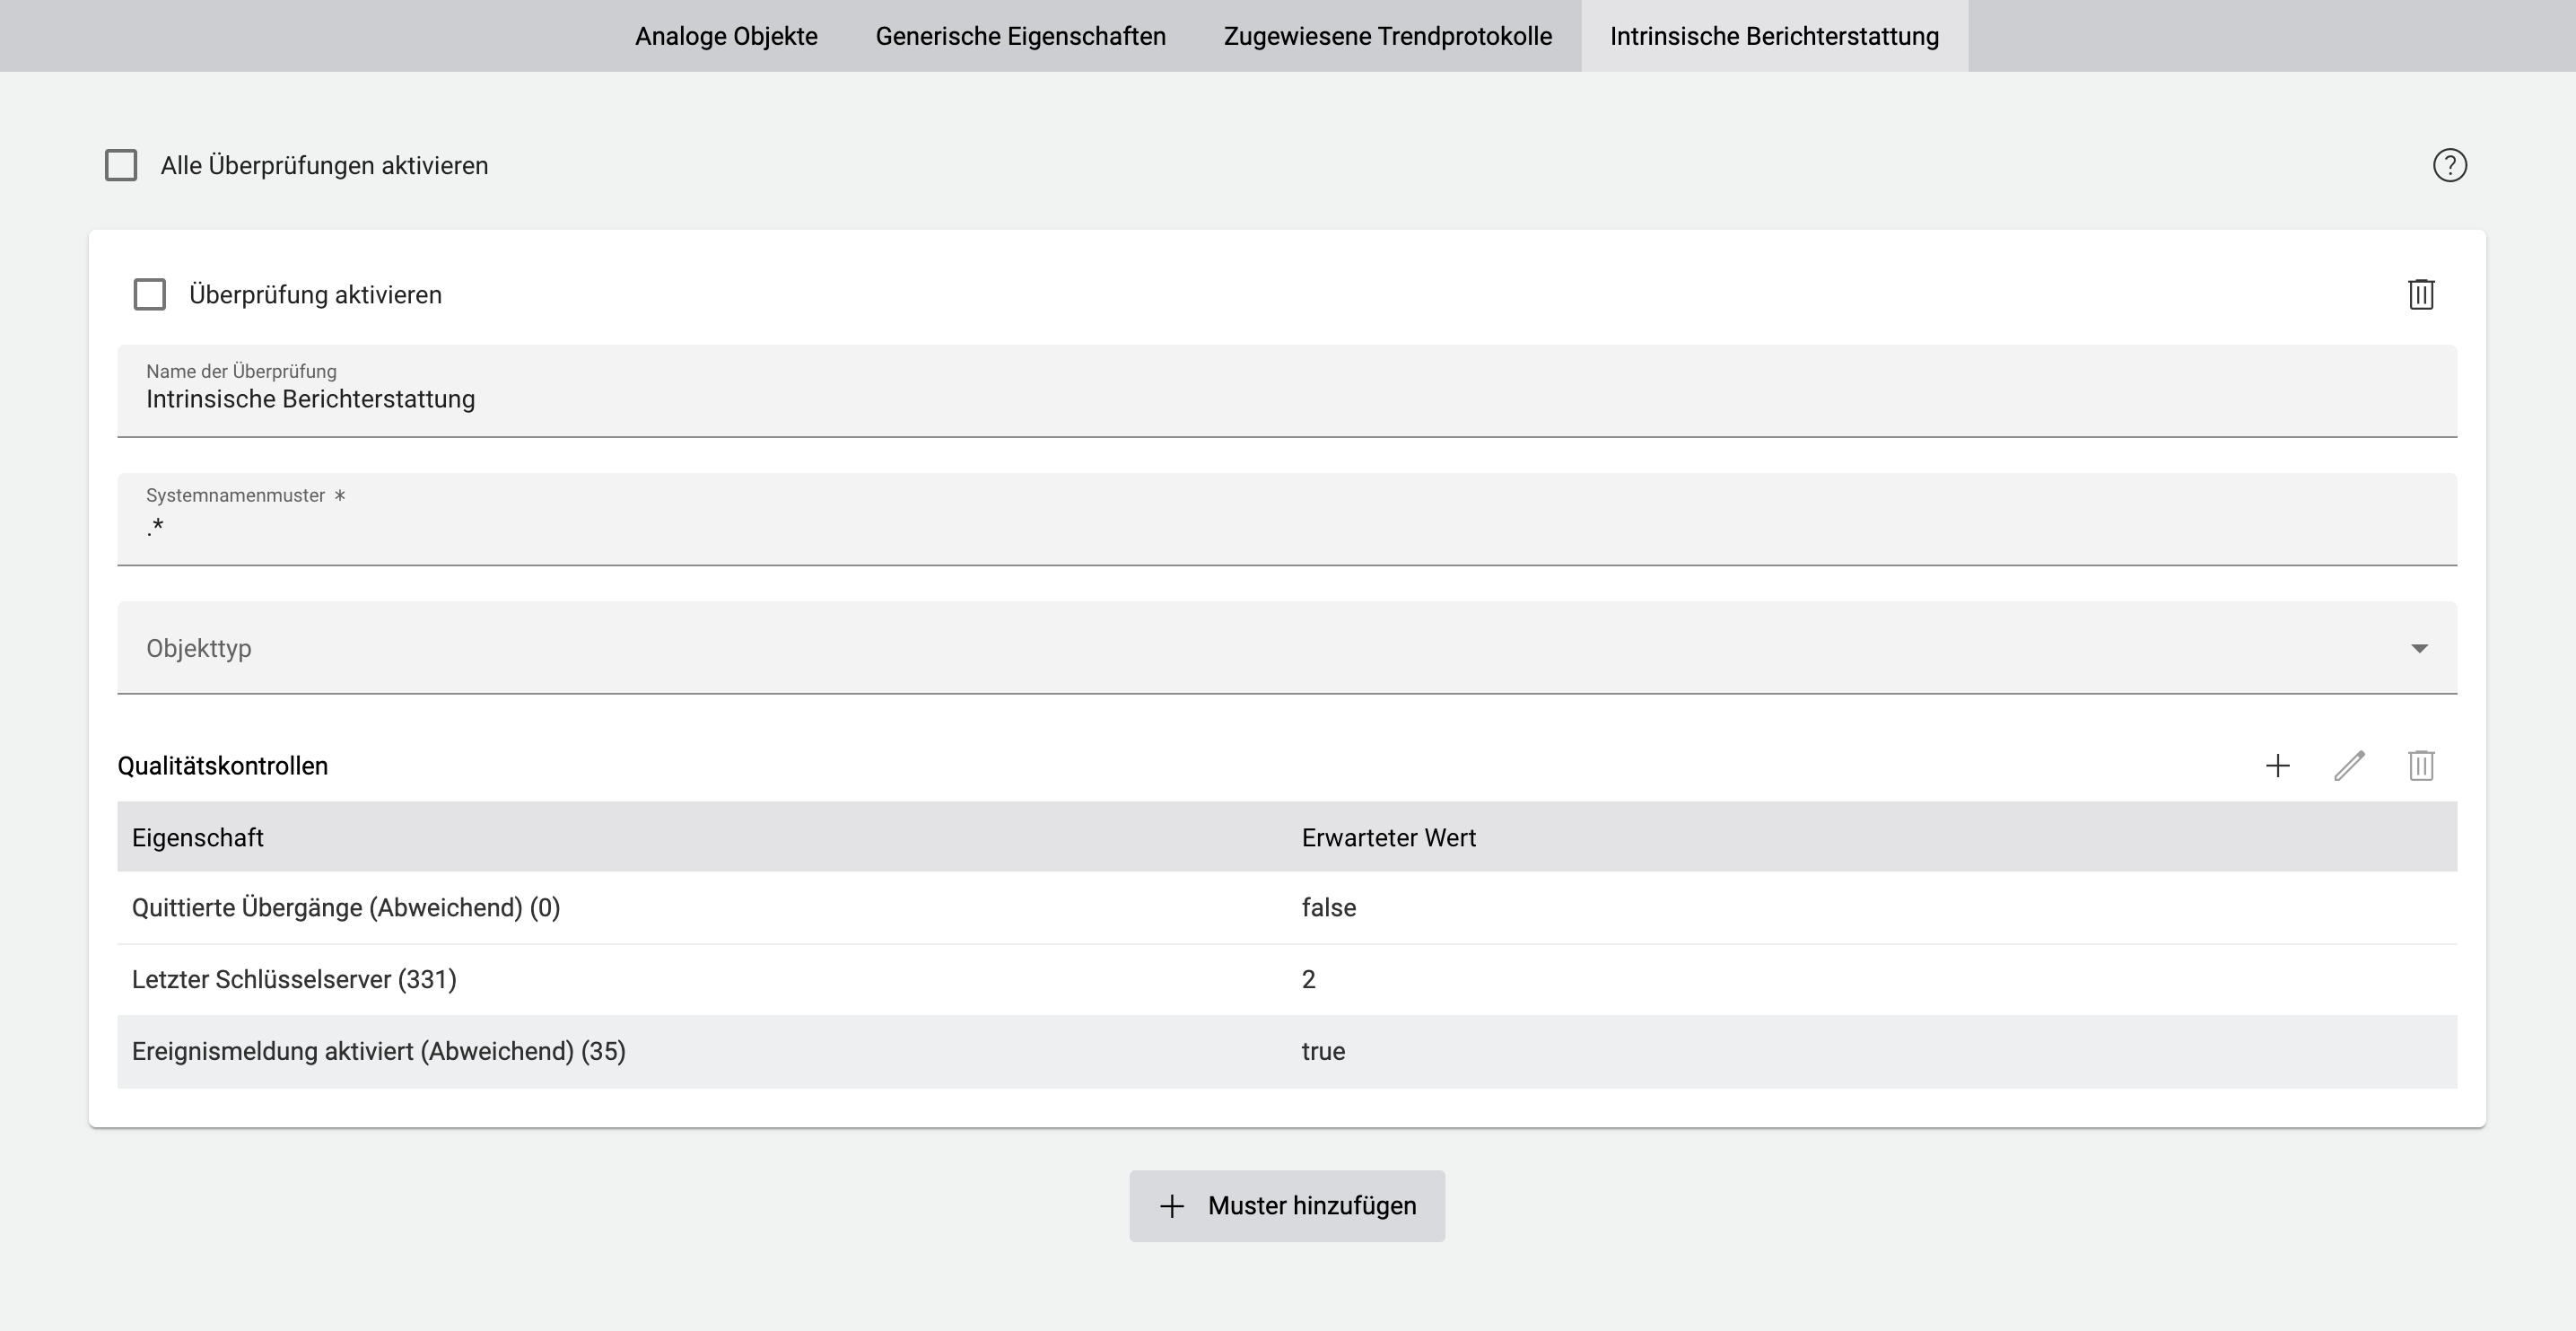Image resolution: width=2576 pixels, height=1331 pixels.
Task: Click the trash icon beside Qualitätskontrollen
Action: tap(2421, 765)
